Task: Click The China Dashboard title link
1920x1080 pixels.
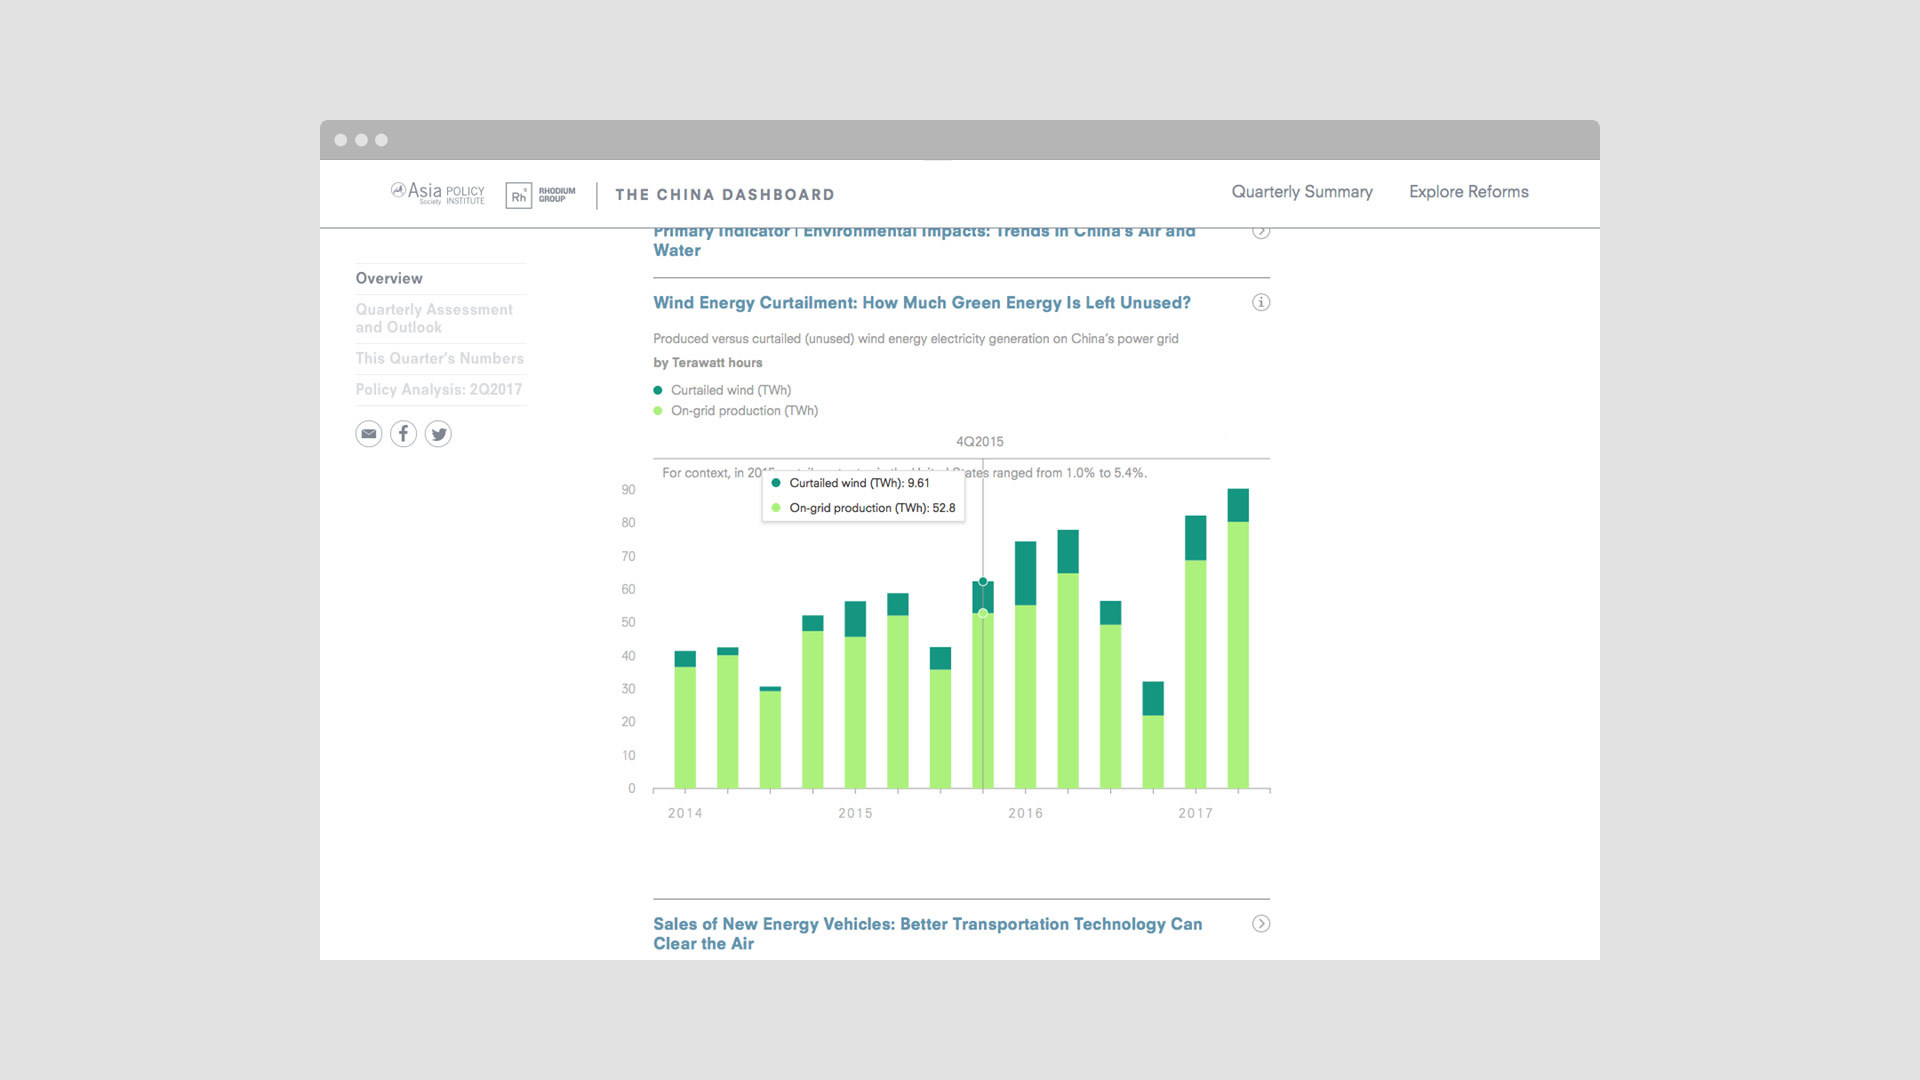Action: pos(725,195)
